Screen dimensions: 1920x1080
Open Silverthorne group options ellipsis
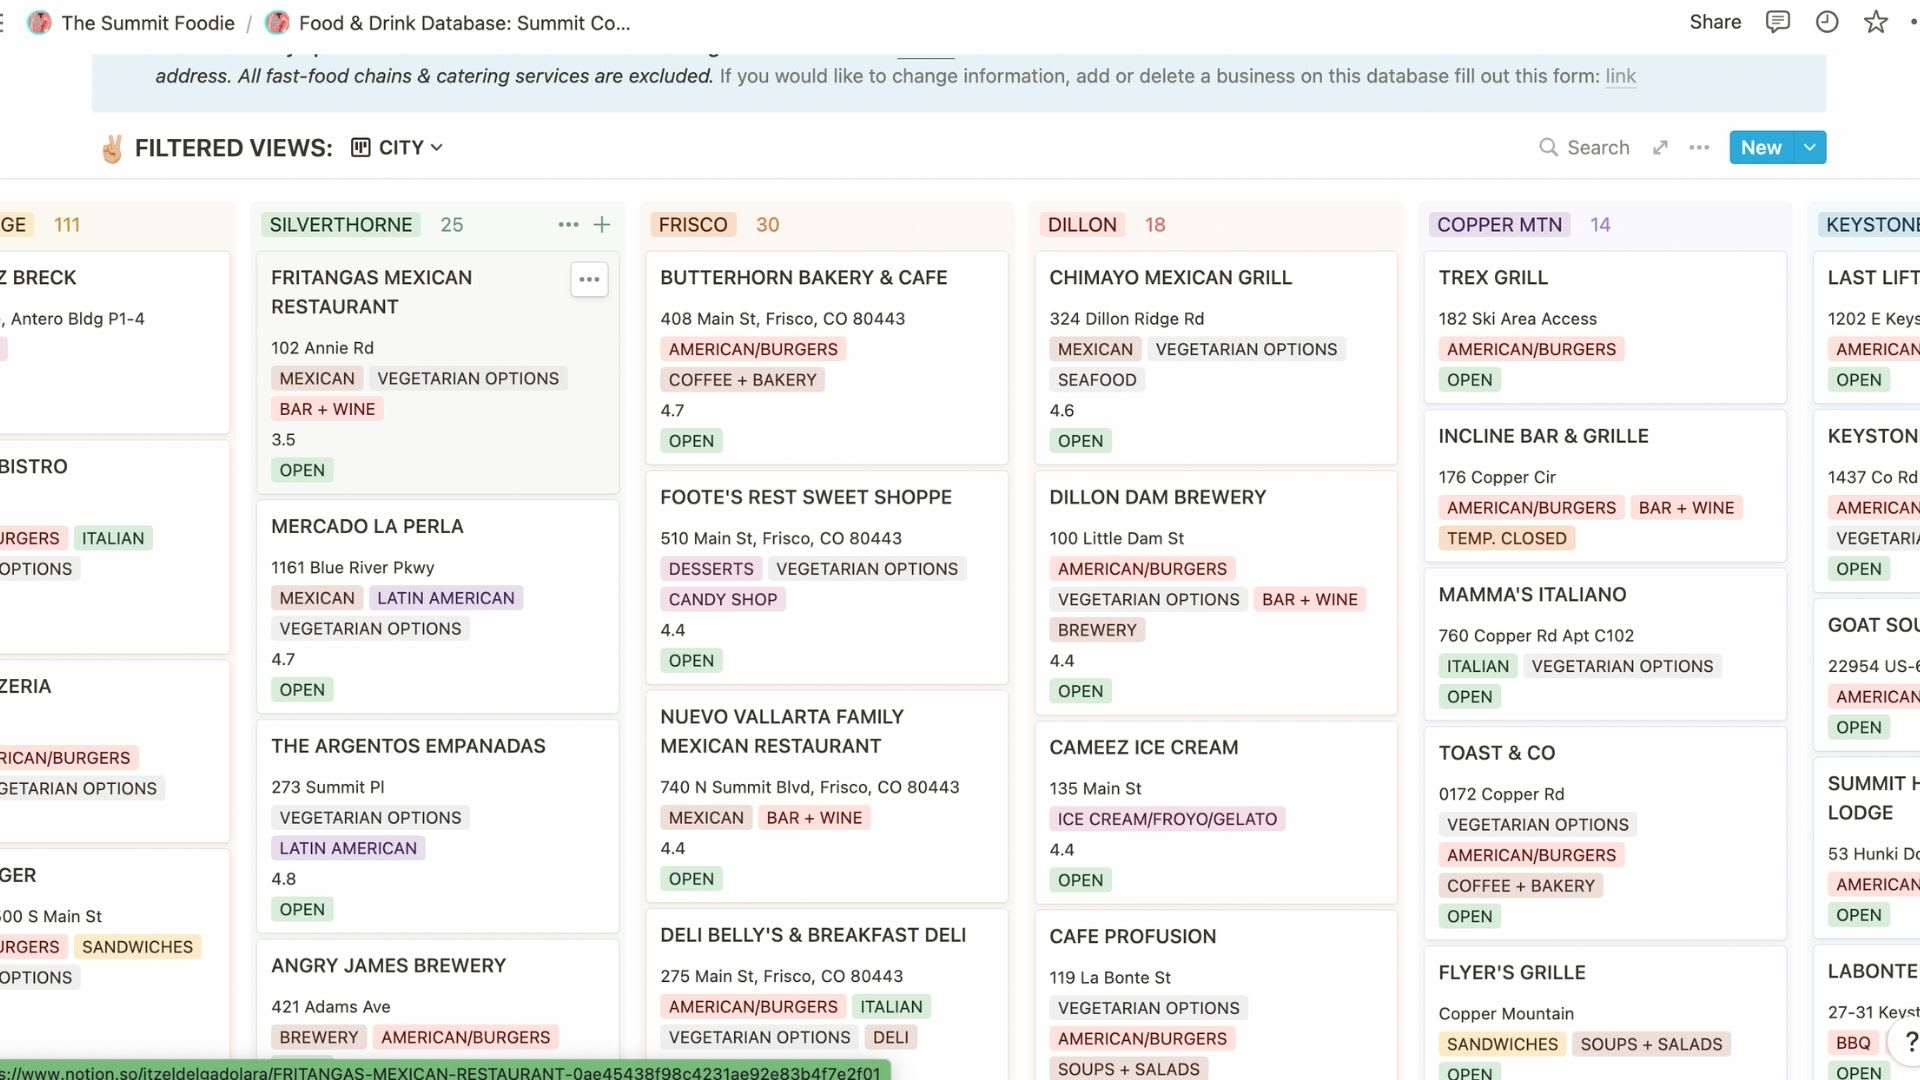coord(568,225)
